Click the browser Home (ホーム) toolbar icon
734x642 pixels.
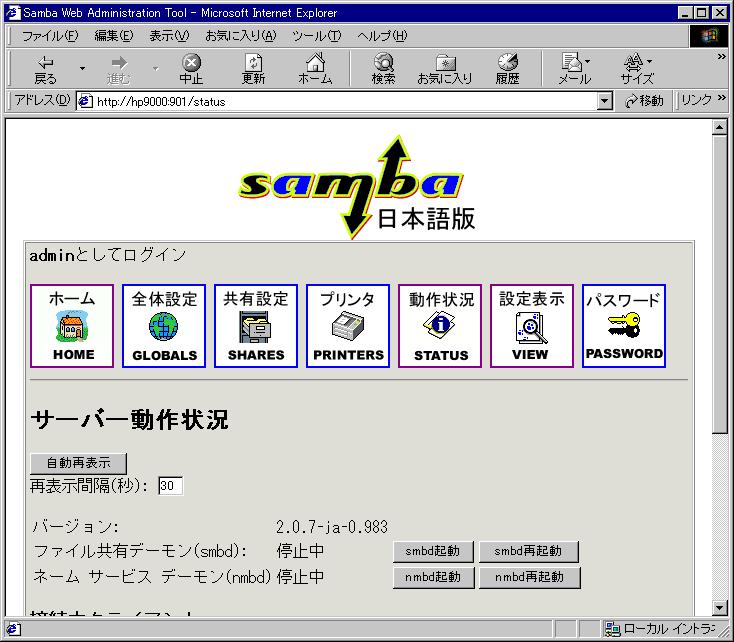315,69
